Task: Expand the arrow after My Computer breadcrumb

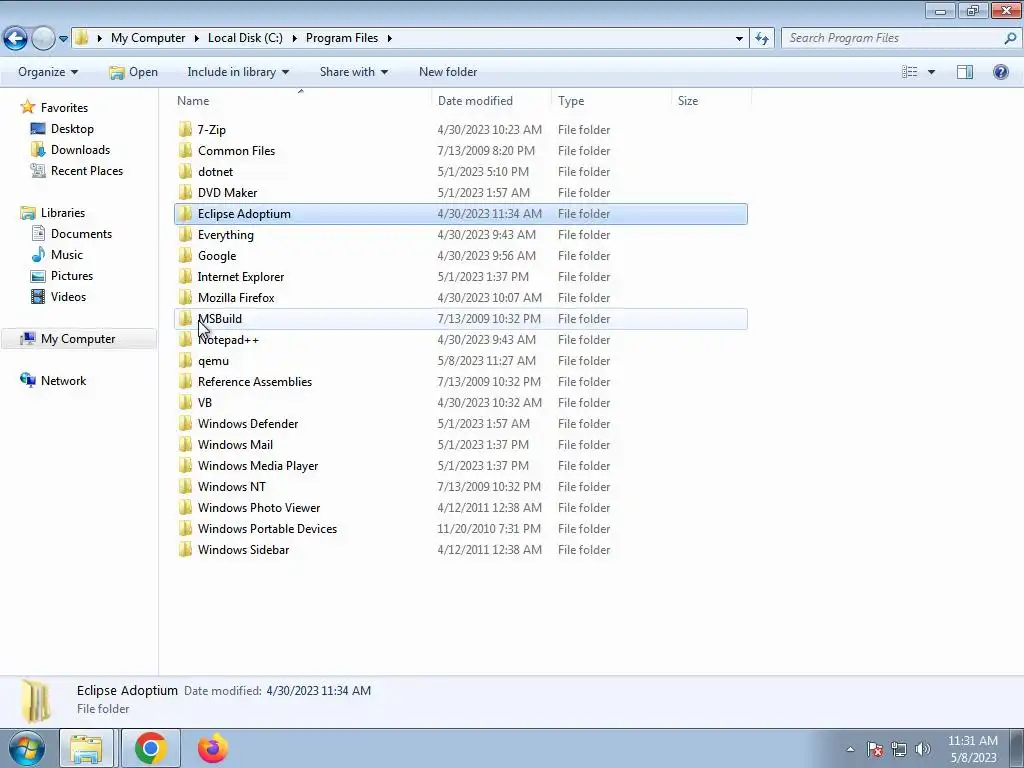Action: [x=197, y=39]
